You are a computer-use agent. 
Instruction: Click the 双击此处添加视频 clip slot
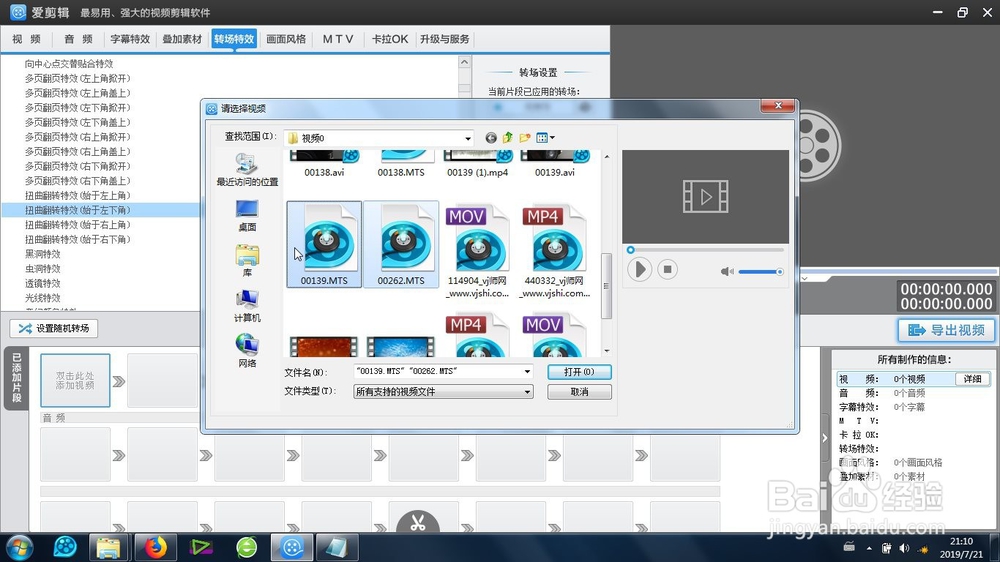click(x=75, y=381)
